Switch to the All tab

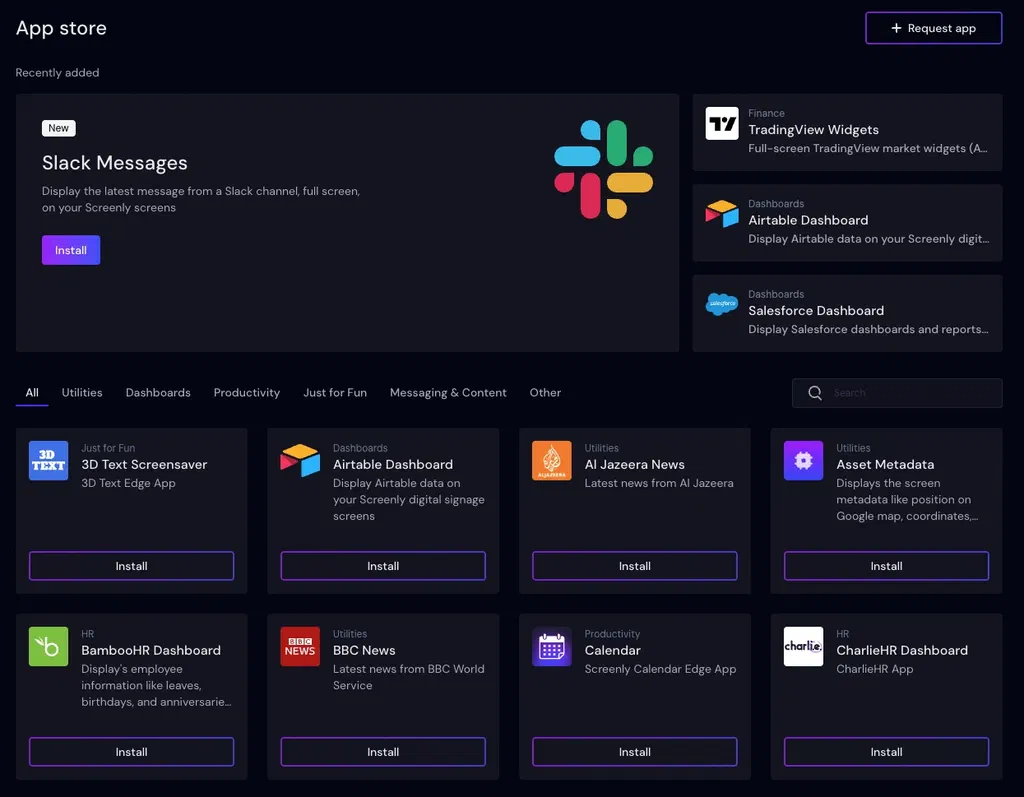32,393
